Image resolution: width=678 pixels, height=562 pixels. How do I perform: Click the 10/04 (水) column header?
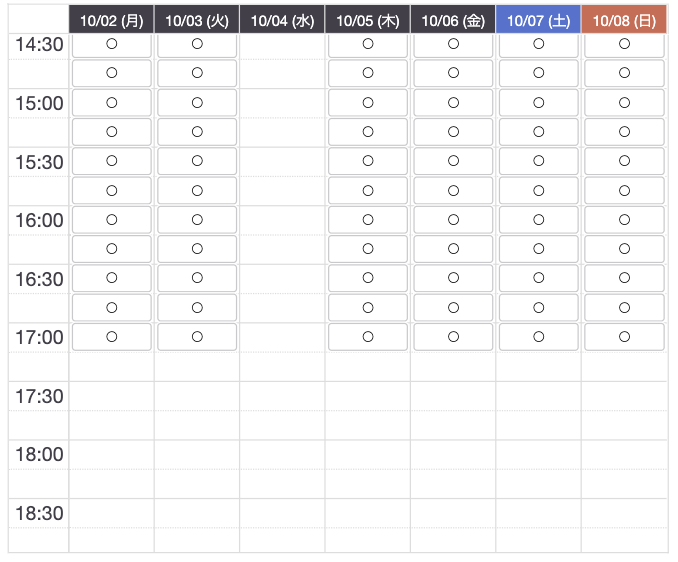coord(282,19)
